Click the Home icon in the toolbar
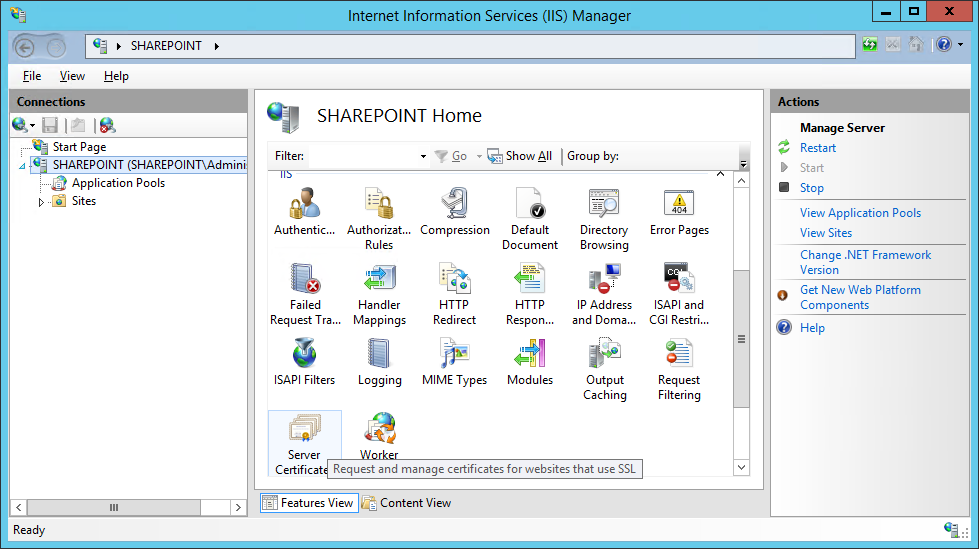Viewport: 979px width, 549px height. (x=916, y=44)
